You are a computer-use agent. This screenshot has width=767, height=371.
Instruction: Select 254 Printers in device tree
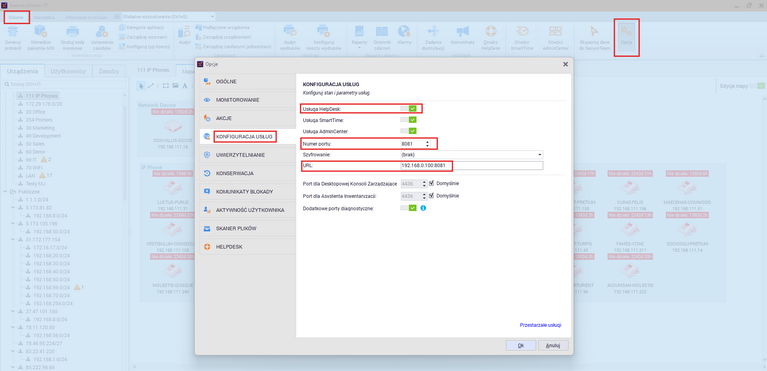point(39,120)
